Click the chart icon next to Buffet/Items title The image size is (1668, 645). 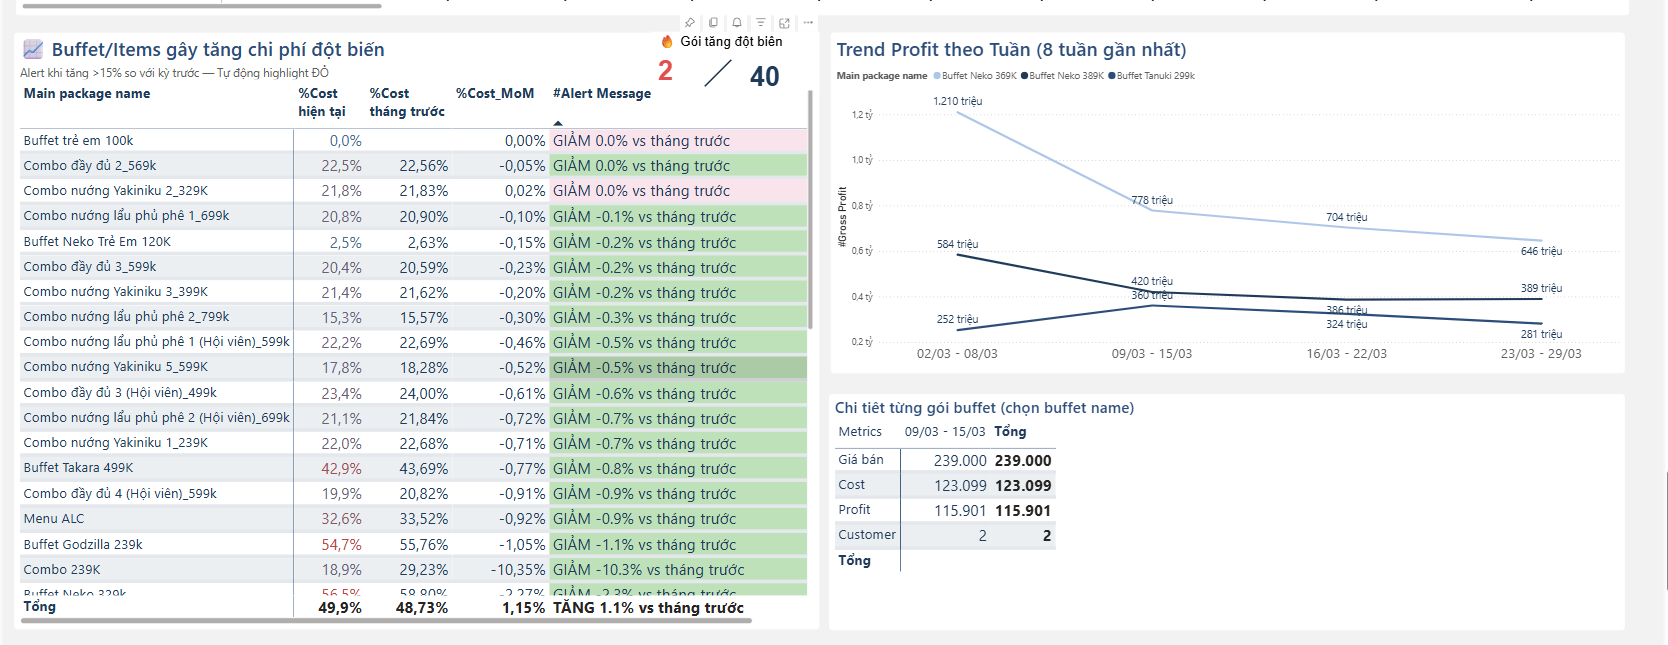coord(33,49)
